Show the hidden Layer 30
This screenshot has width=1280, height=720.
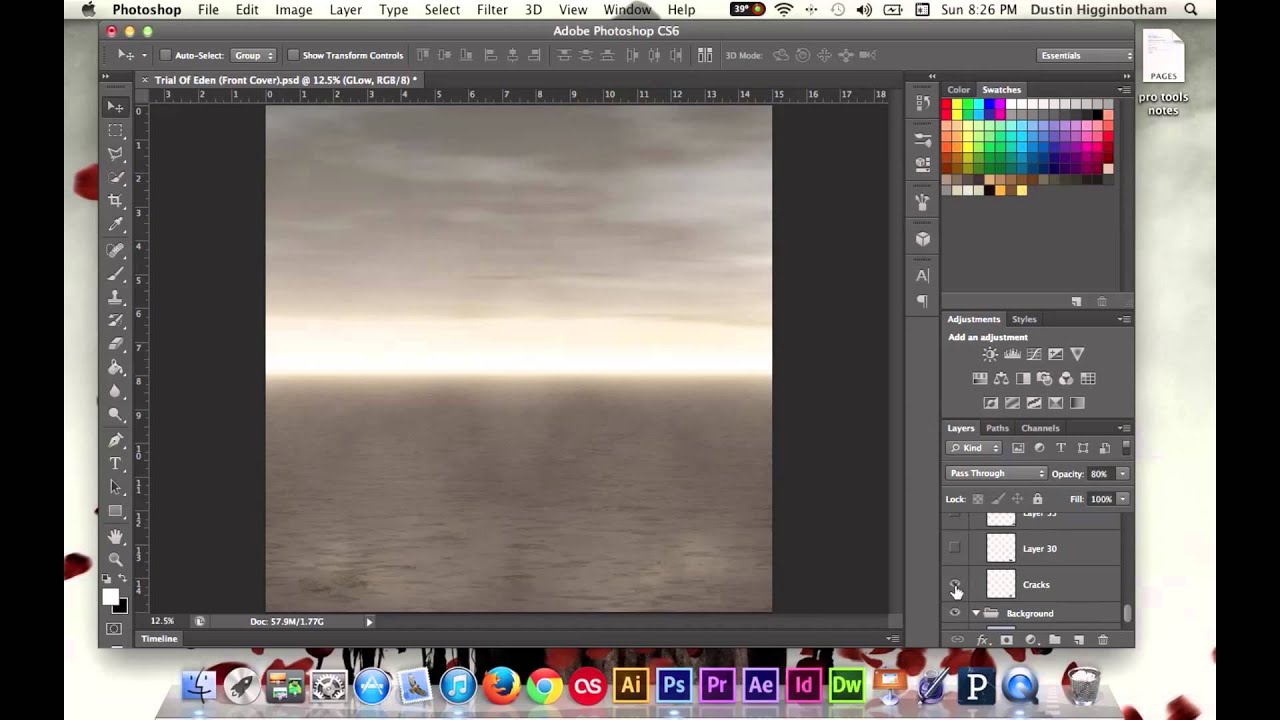pos(955,548)
